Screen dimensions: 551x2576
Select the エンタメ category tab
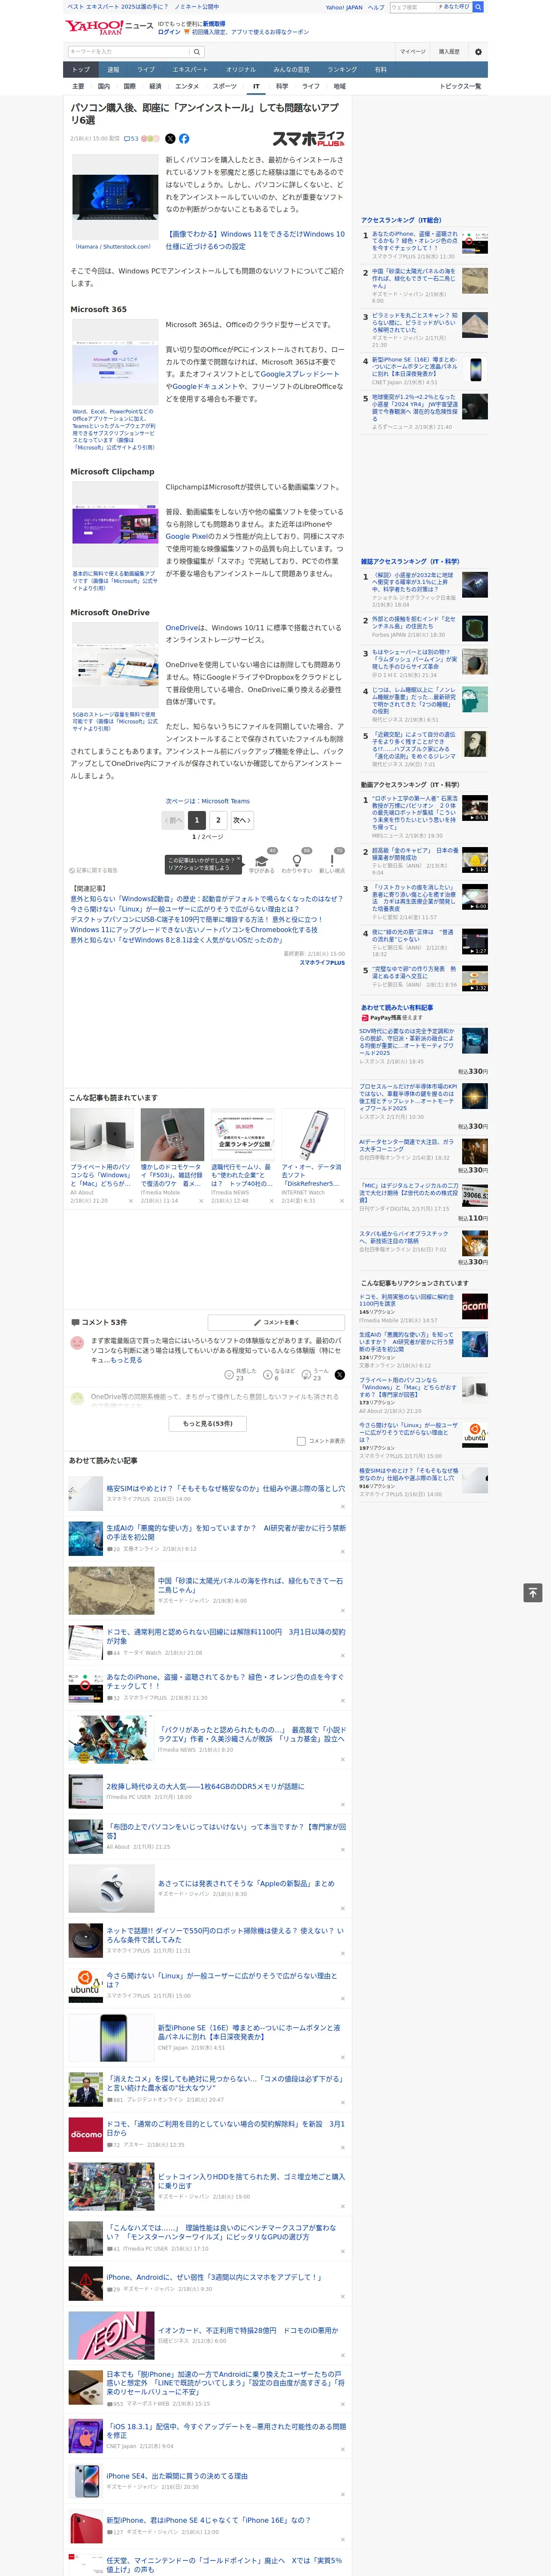(x=187, y=86)
